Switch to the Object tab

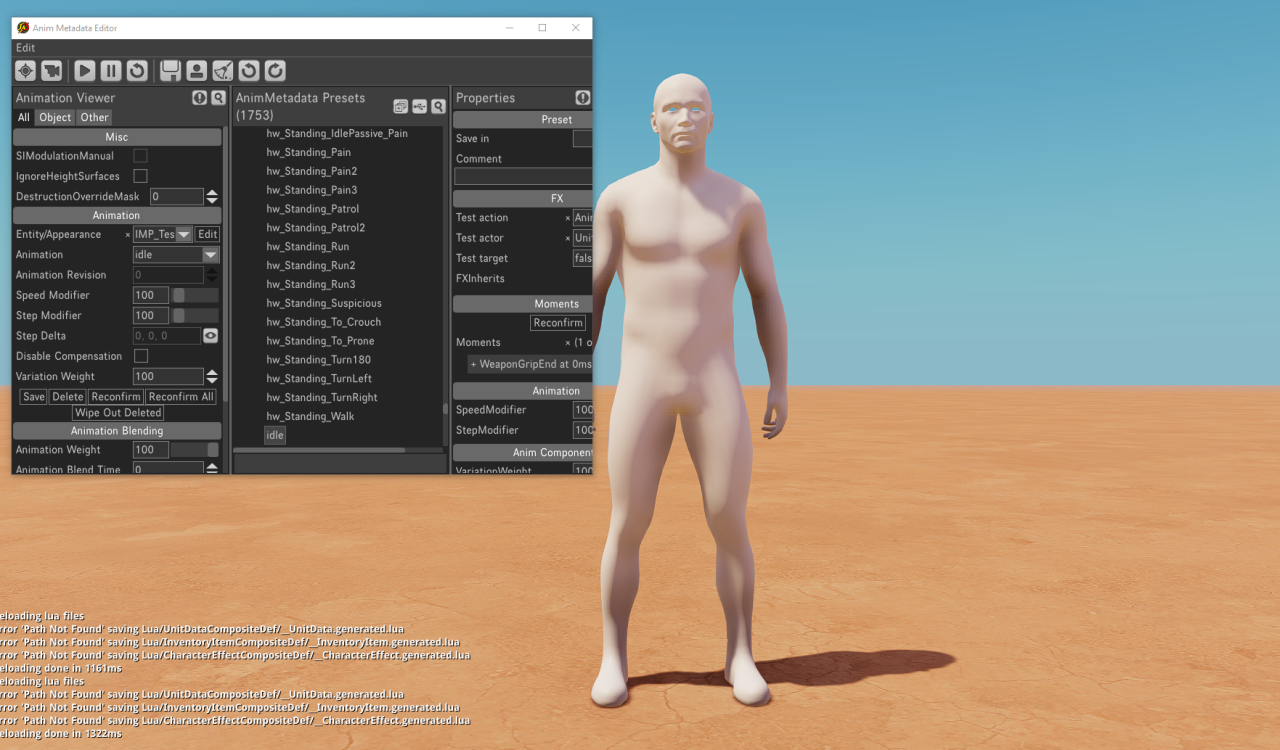point(55,118)
